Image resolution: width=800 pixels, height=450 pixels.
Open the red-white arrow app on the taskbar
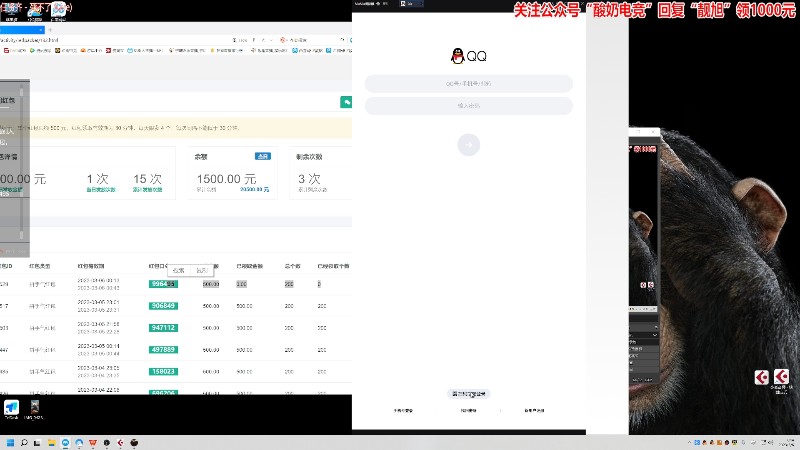(x=120, y=443)
